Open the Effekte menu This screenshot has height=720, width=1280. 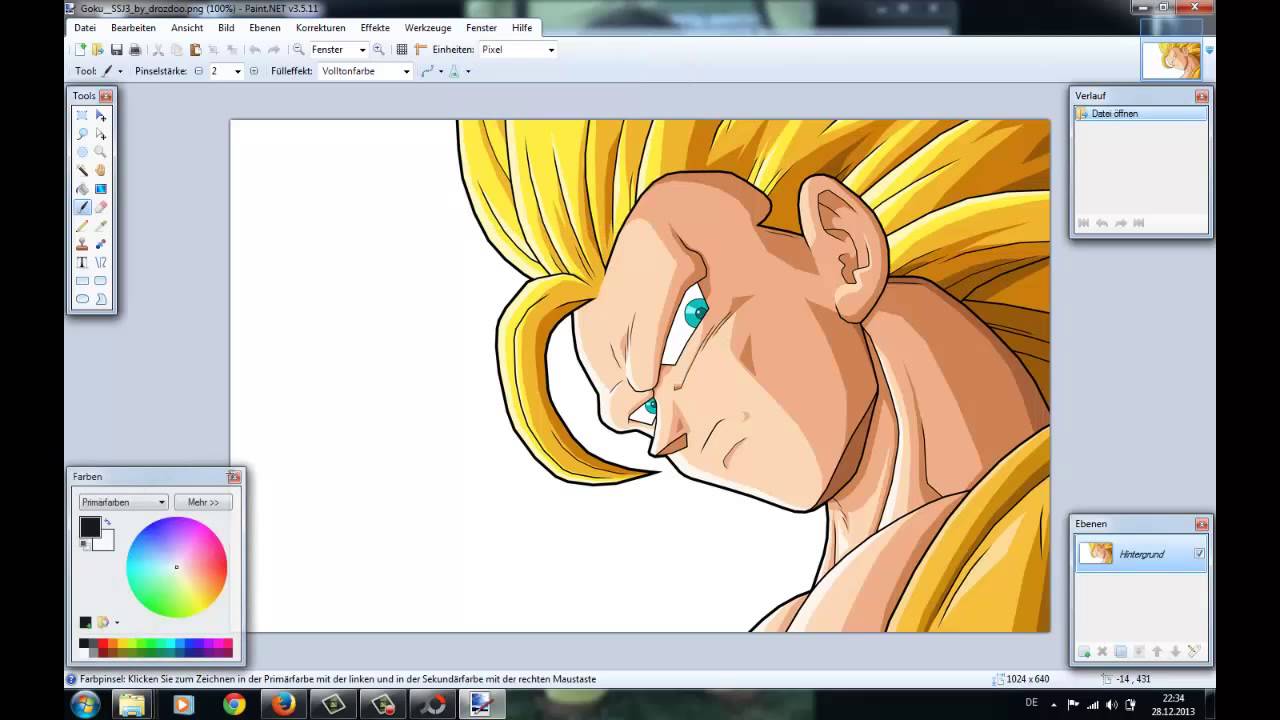[375, 28]
